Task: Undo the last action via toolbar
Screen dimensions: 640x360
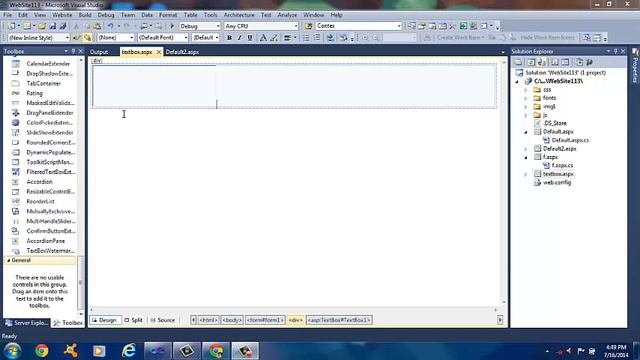Action: point(111,26)
